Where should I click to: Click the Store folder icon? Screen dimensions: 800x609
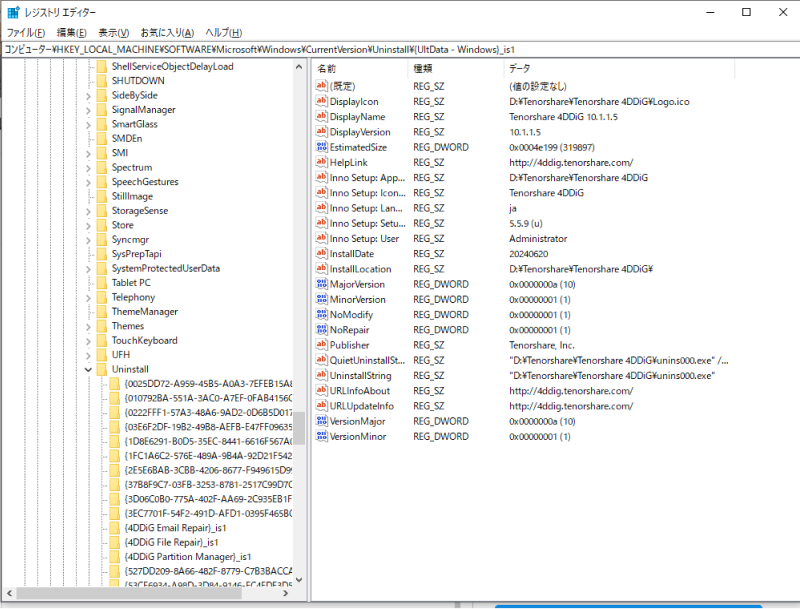coord(101,225)
